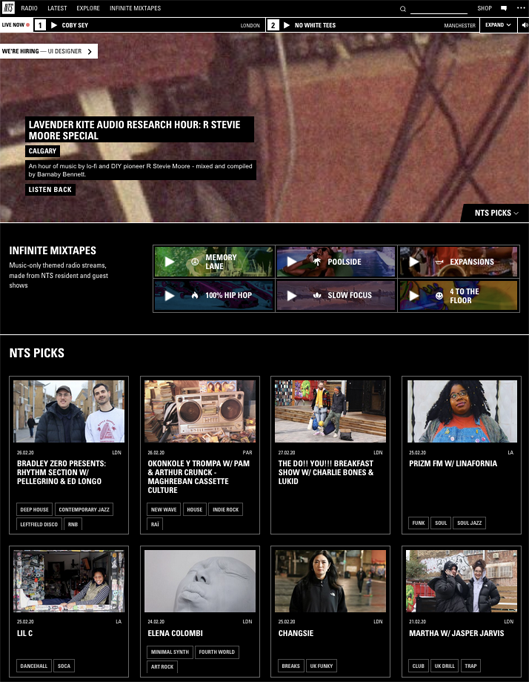Go to Infinite Mixtapes in top menu
The image size is (529, 682).
pos(135,8)
